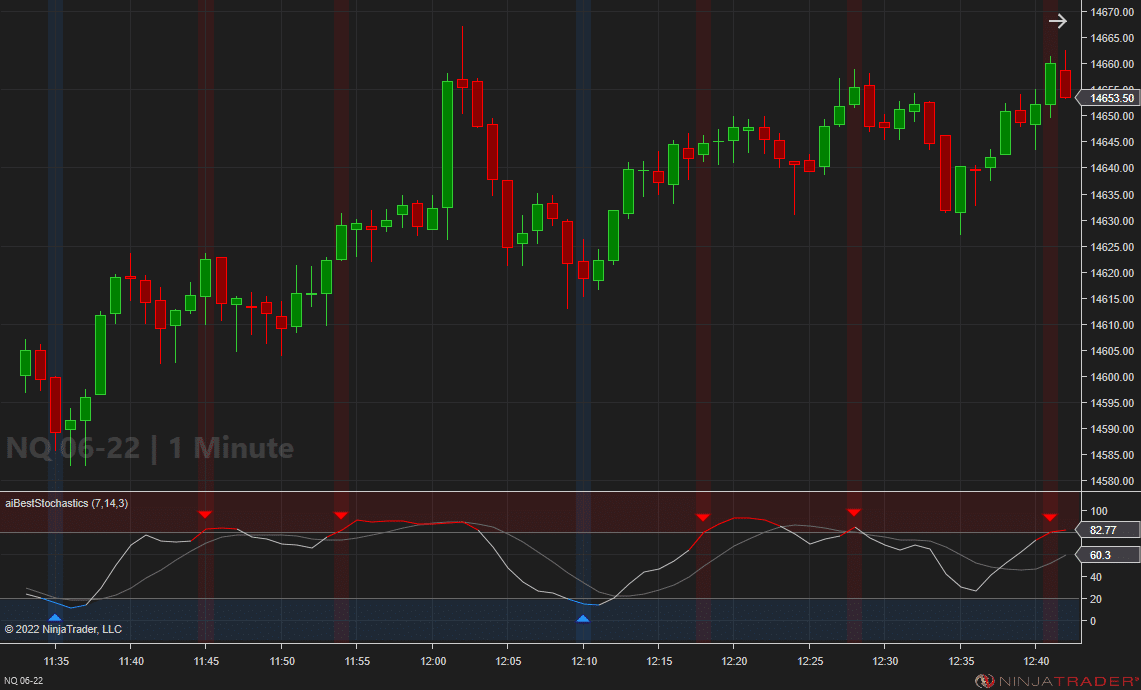Select the tall green candle just after 12:00
The width and height of the screenshot is (1141, 690).
coord(447,144)
